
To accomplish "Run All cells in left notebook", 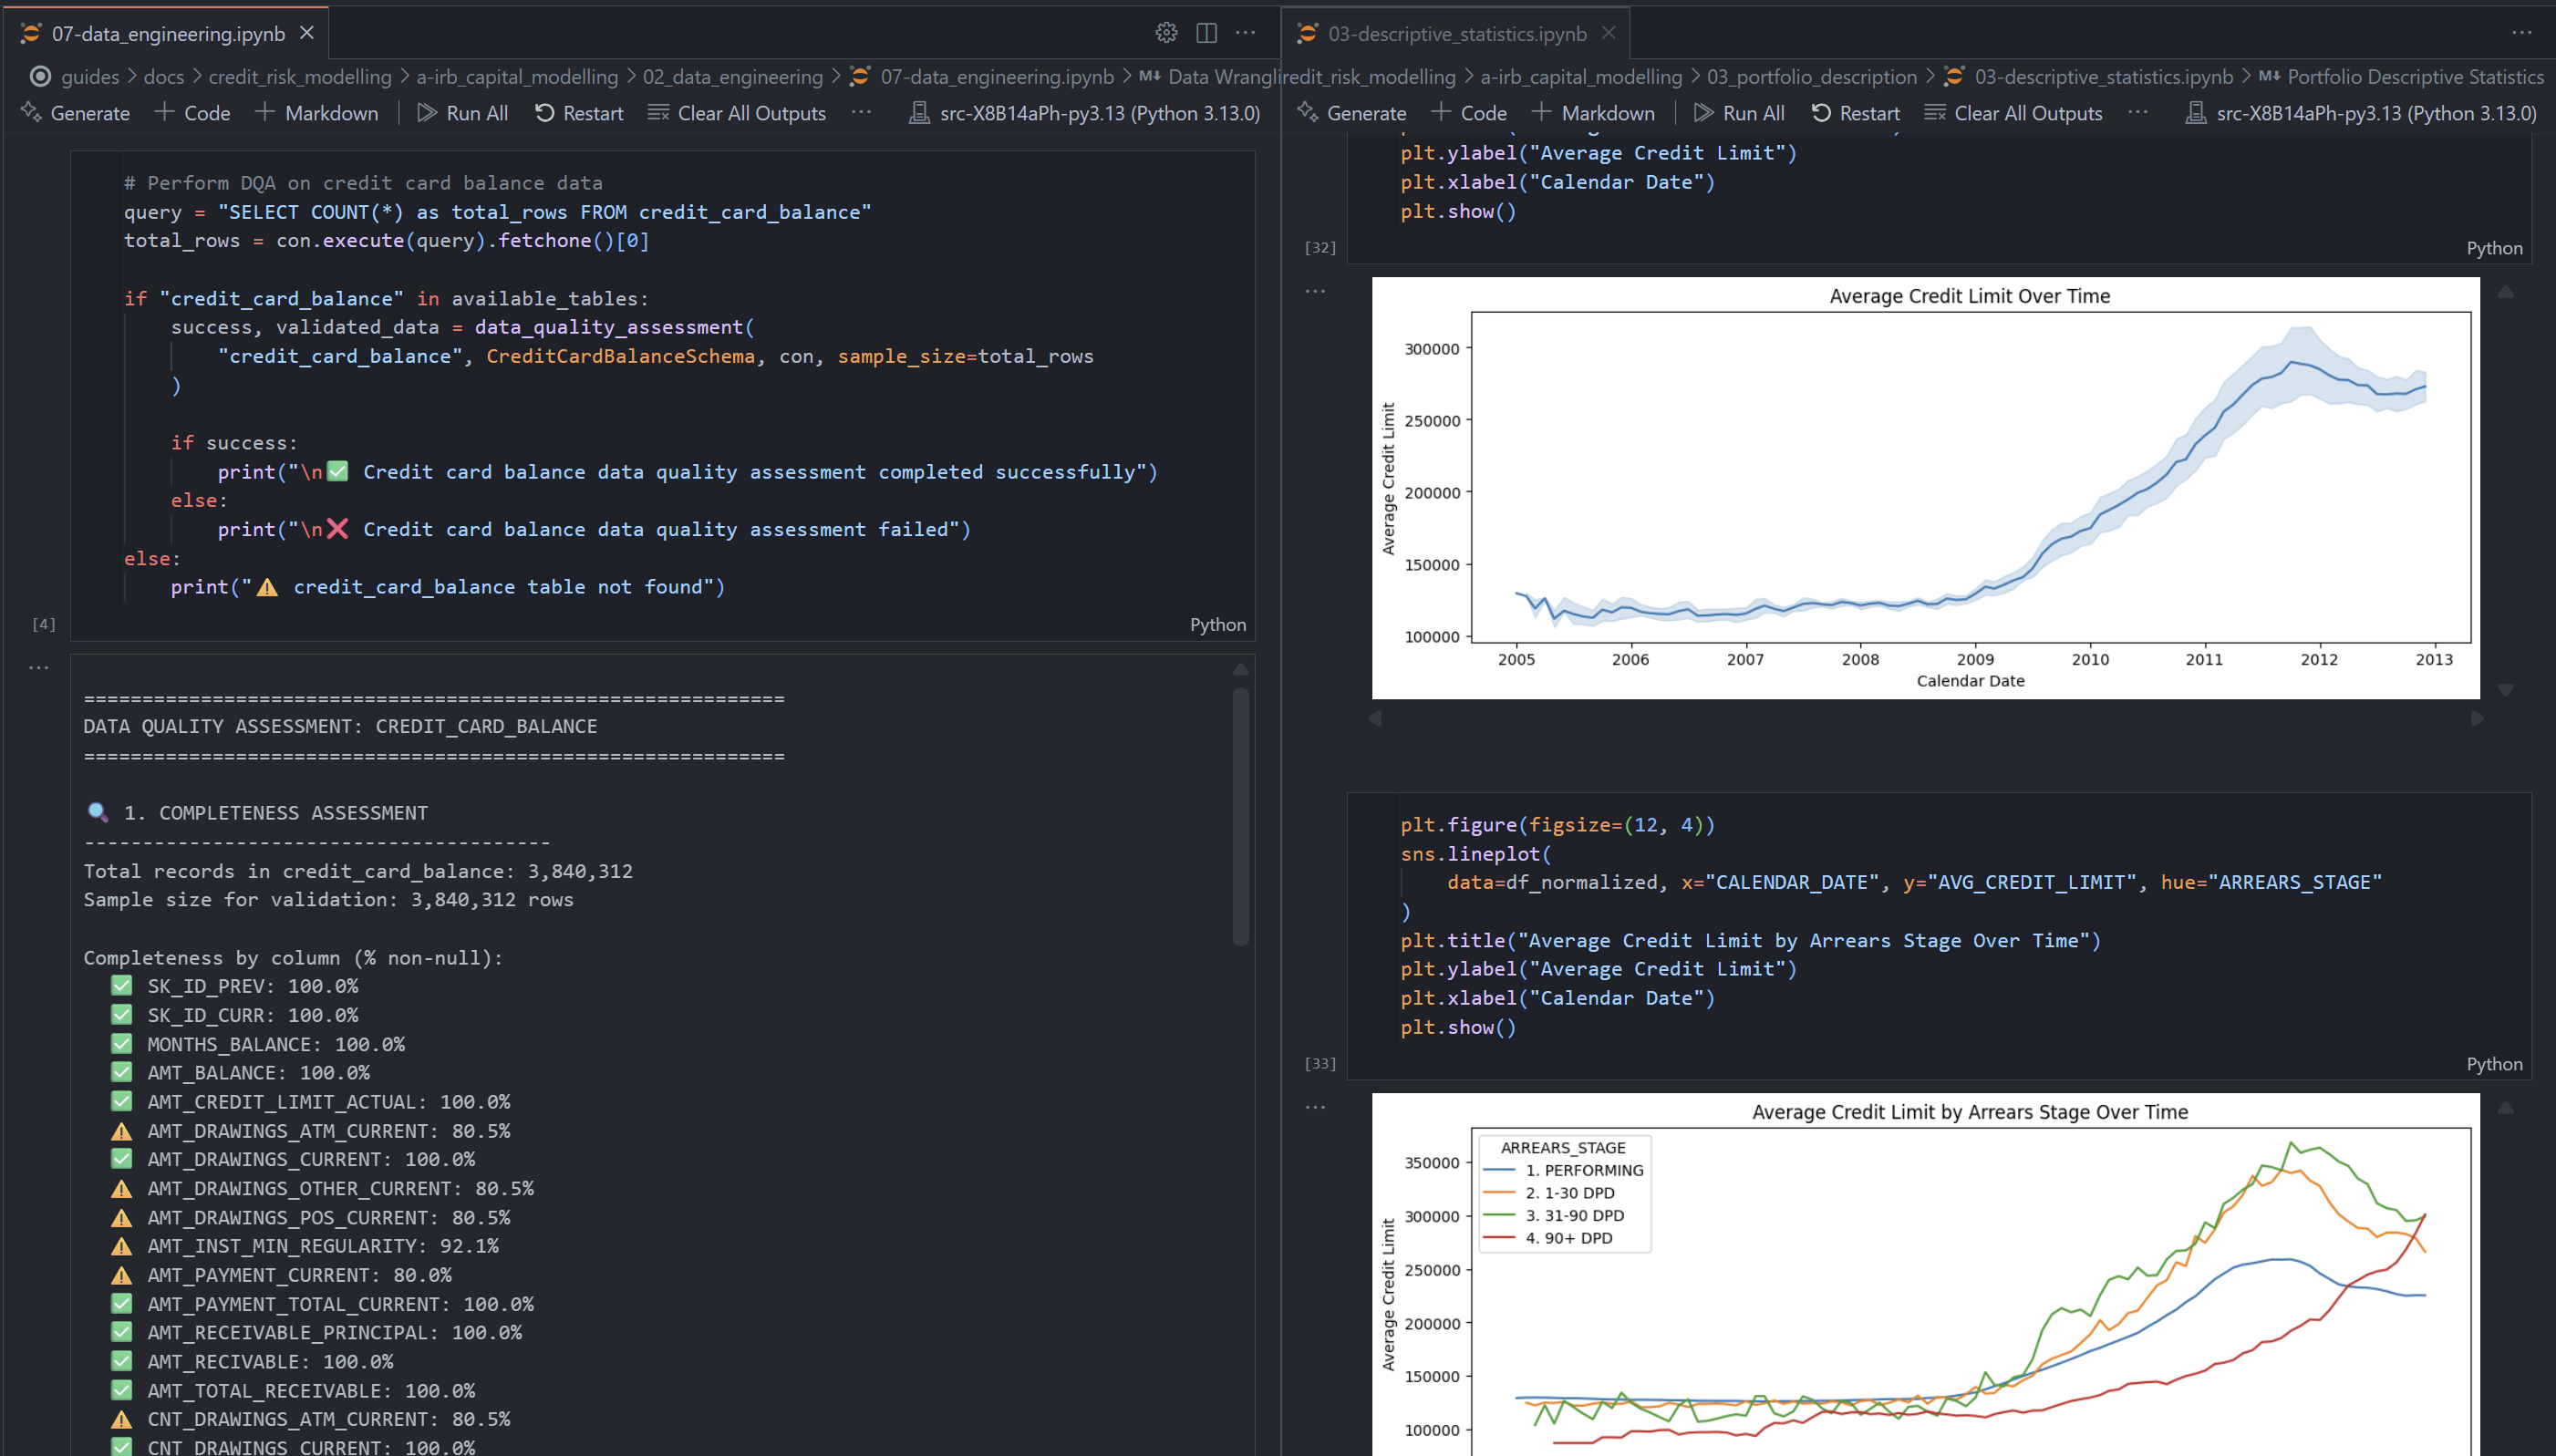I will click(463, 113).
